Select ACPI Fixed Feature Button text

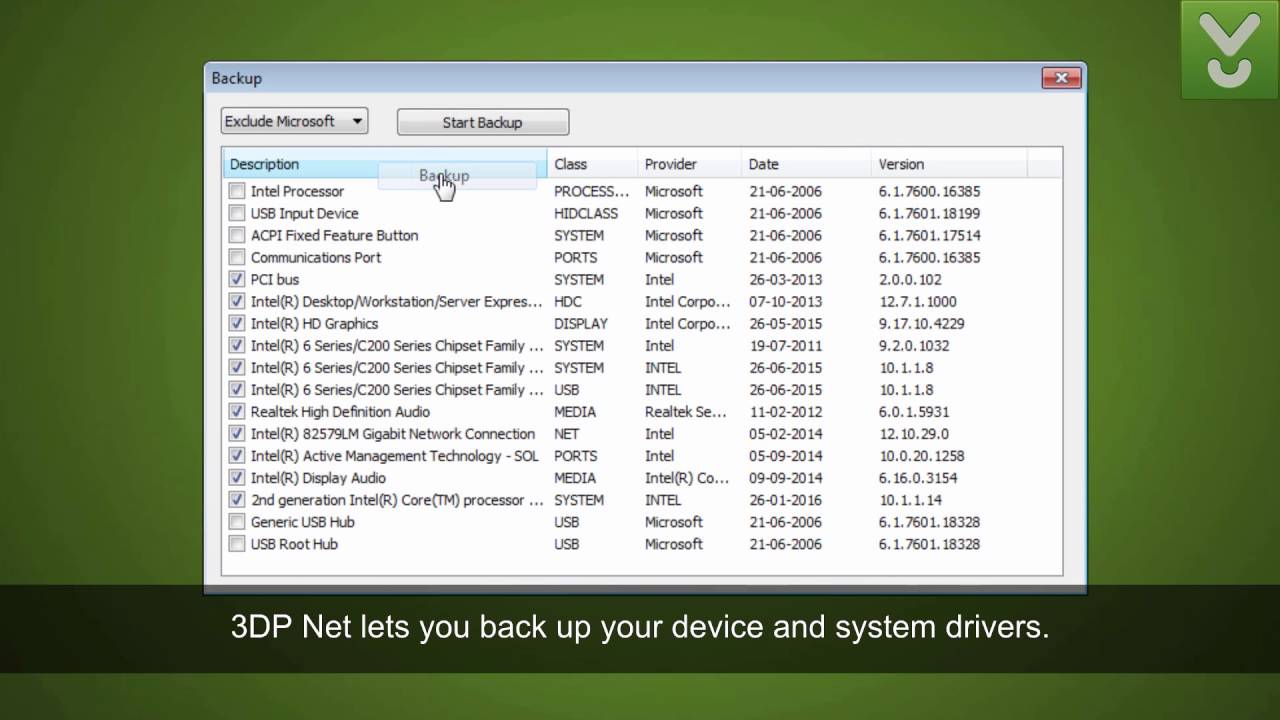click(334, 235)
